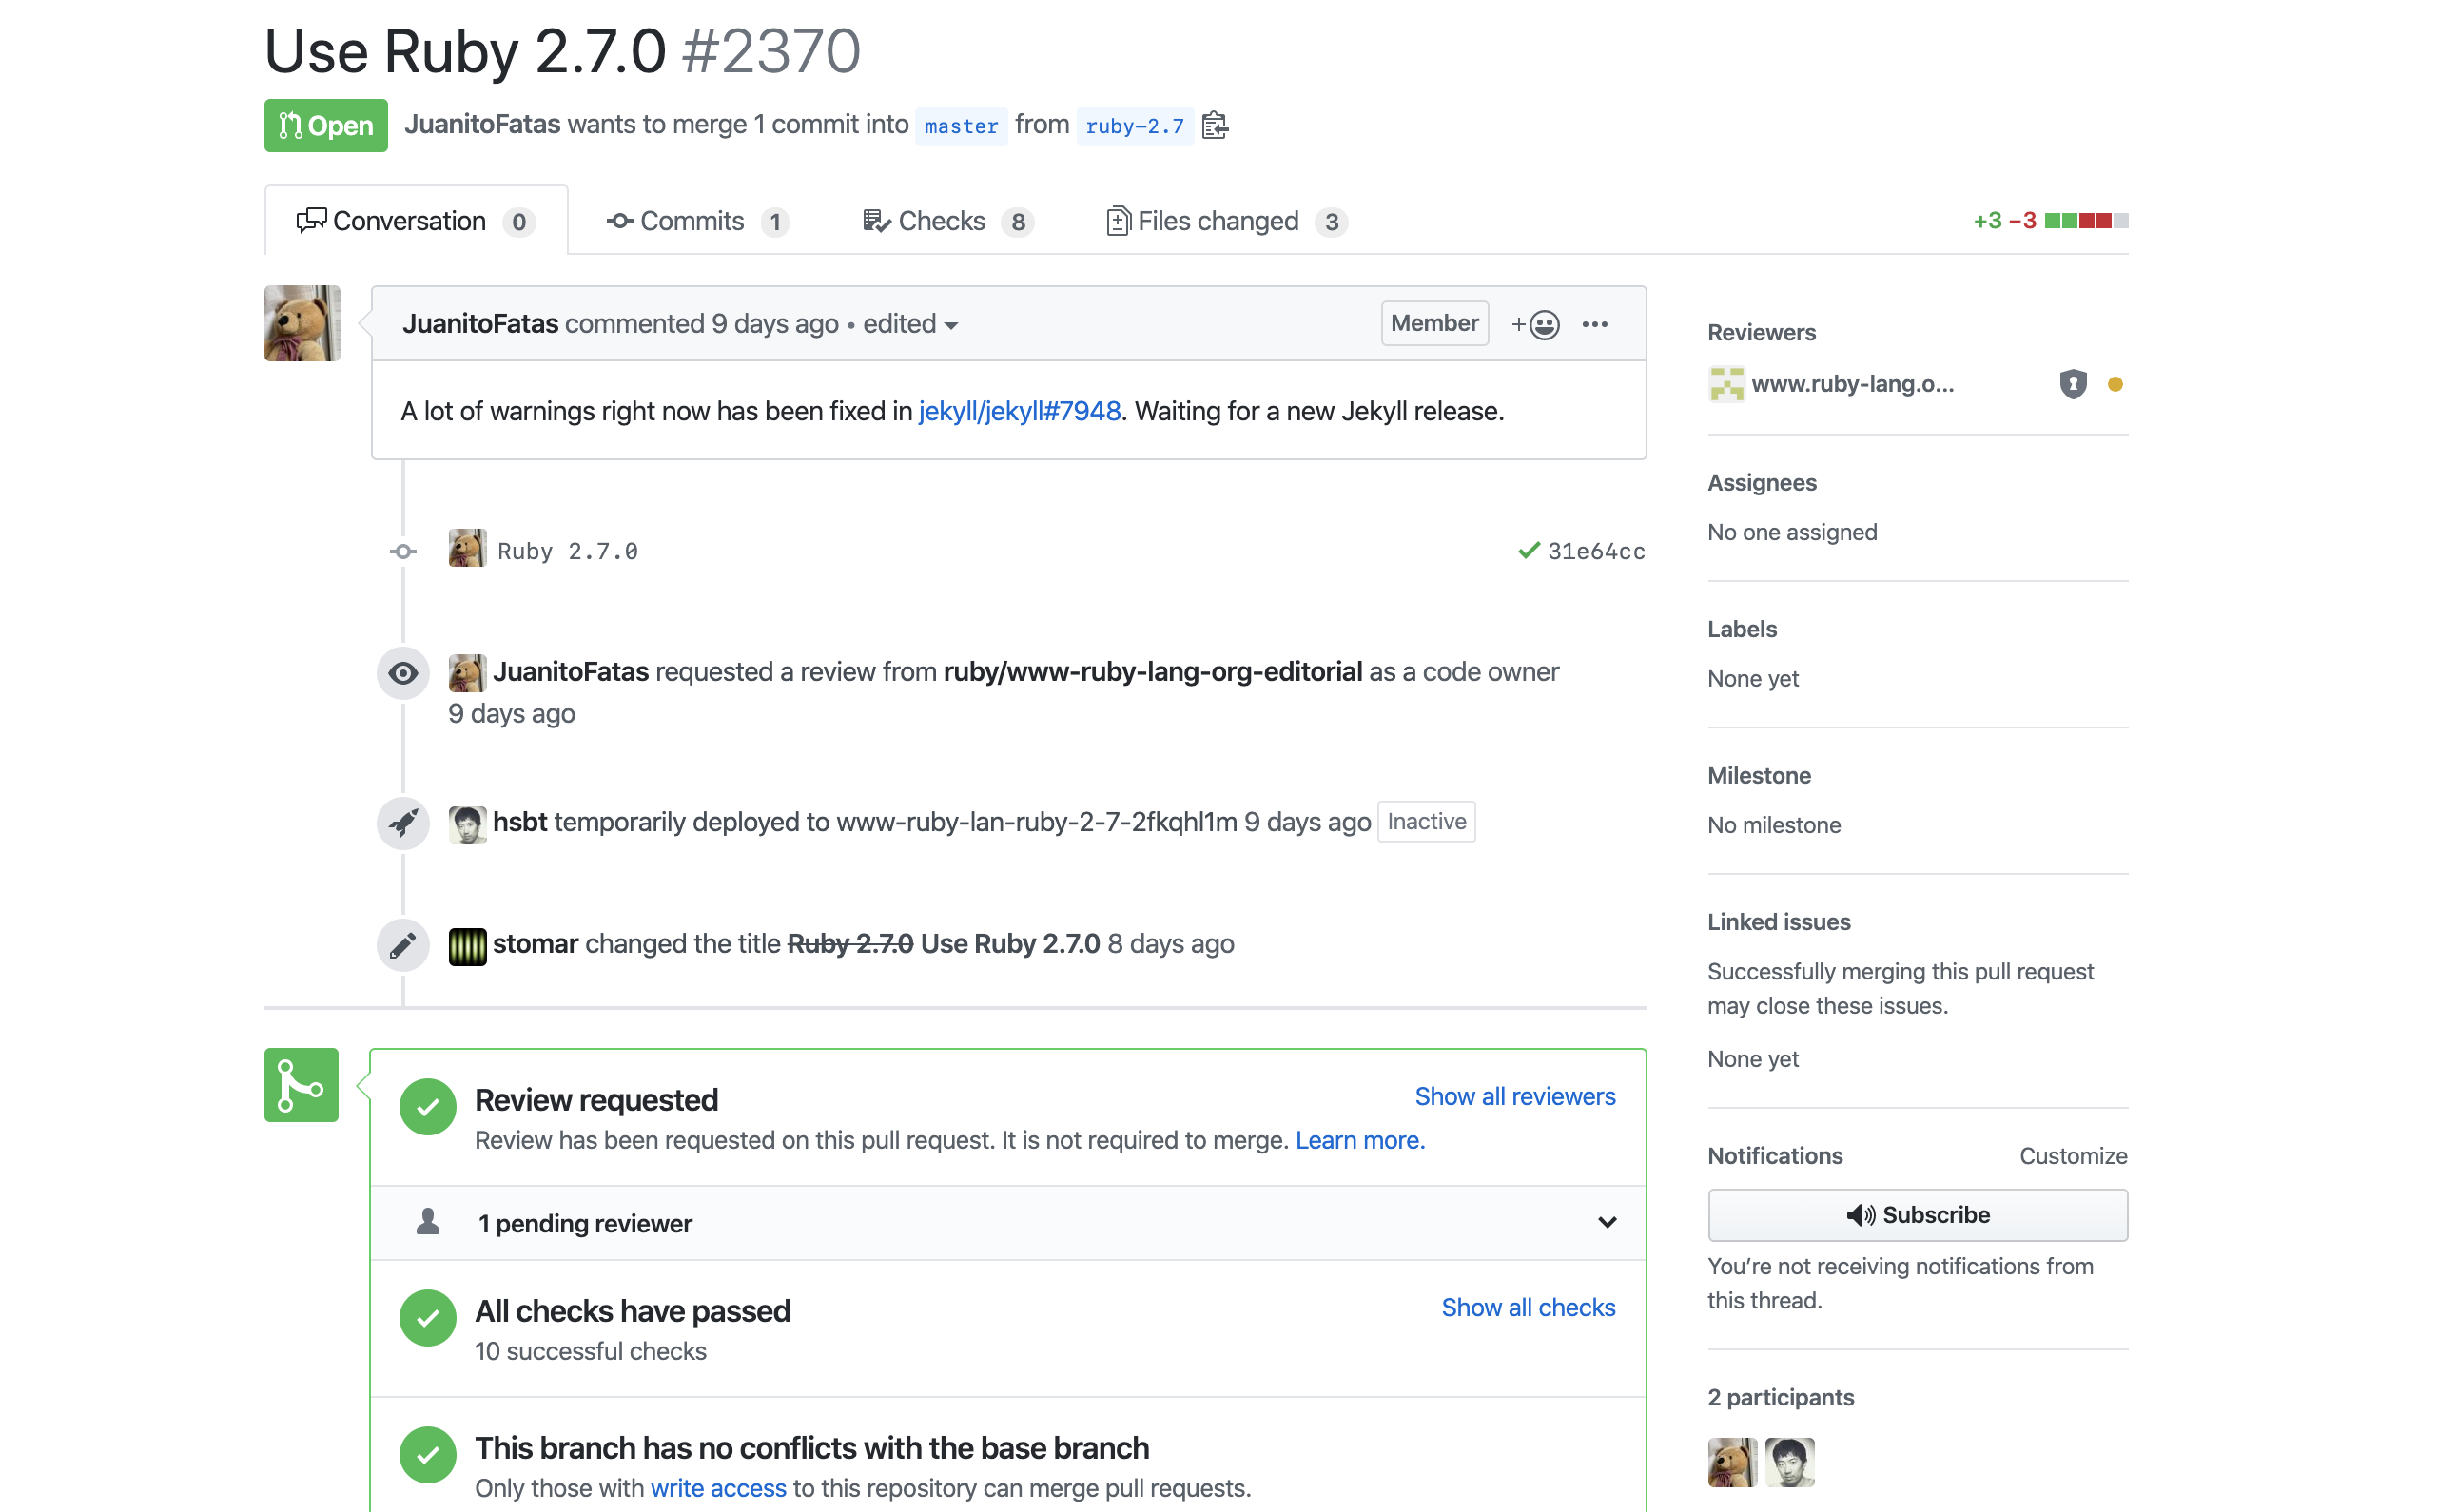The image size is (2437, 1512).
Task: Copy the ruby-2.7 branch name icon
Action: pyautogui.click(x=1214, y=125)
